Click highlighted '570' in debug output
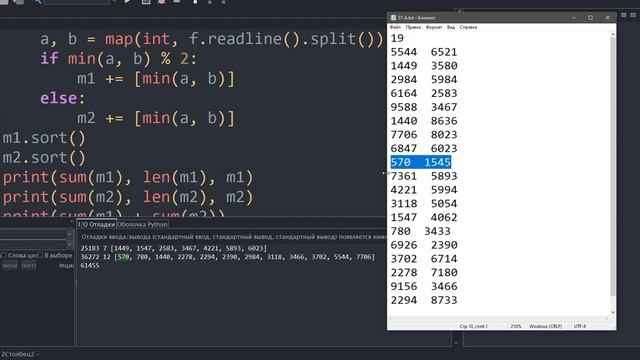The width and height of the screenshot is (640, 360). click(123, 257)
